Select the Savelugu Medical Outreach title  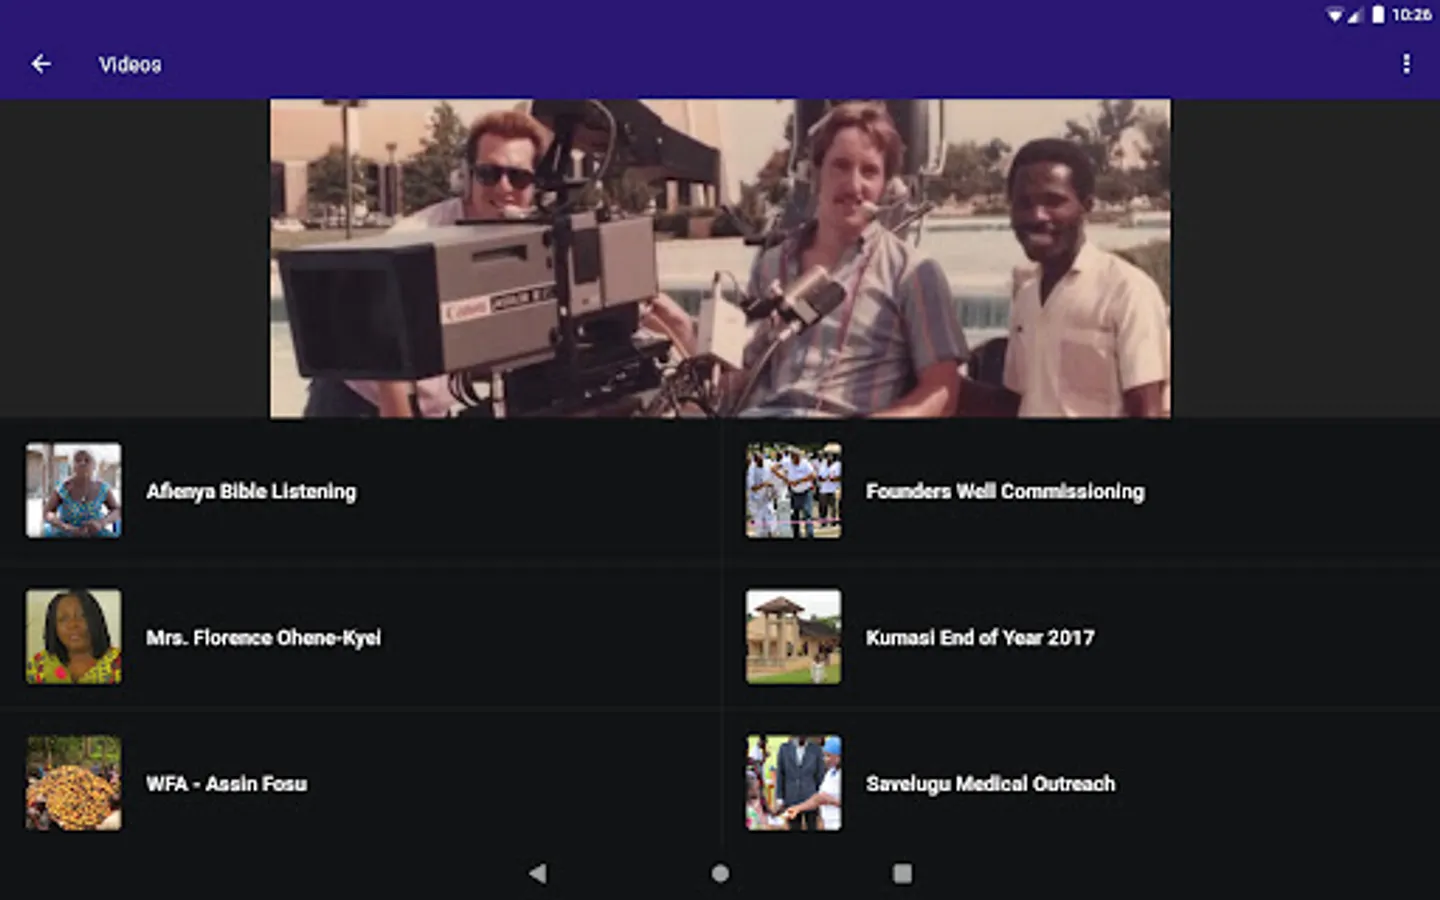[990, 783]
